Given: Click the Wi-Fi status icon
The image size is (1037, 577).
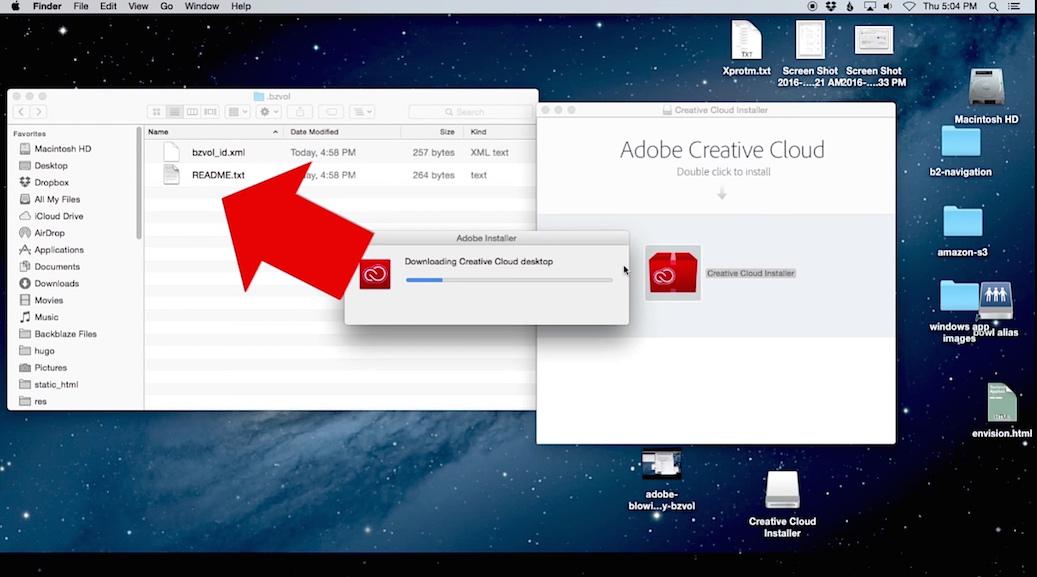Looking at the screenshot, I should (909, 6).
